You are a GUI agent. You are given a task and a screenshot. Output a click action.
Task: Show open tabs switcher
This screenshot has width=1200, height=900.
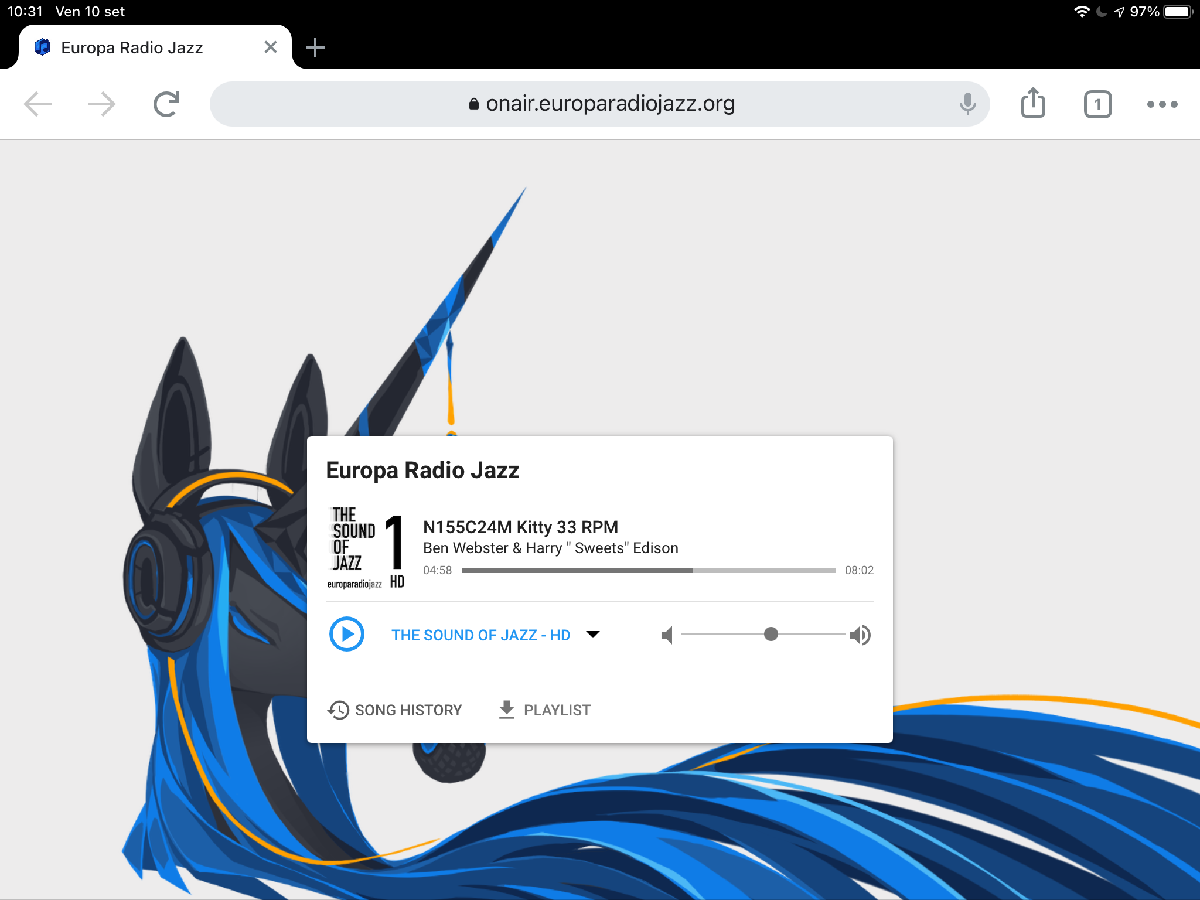coord(1097,104)
